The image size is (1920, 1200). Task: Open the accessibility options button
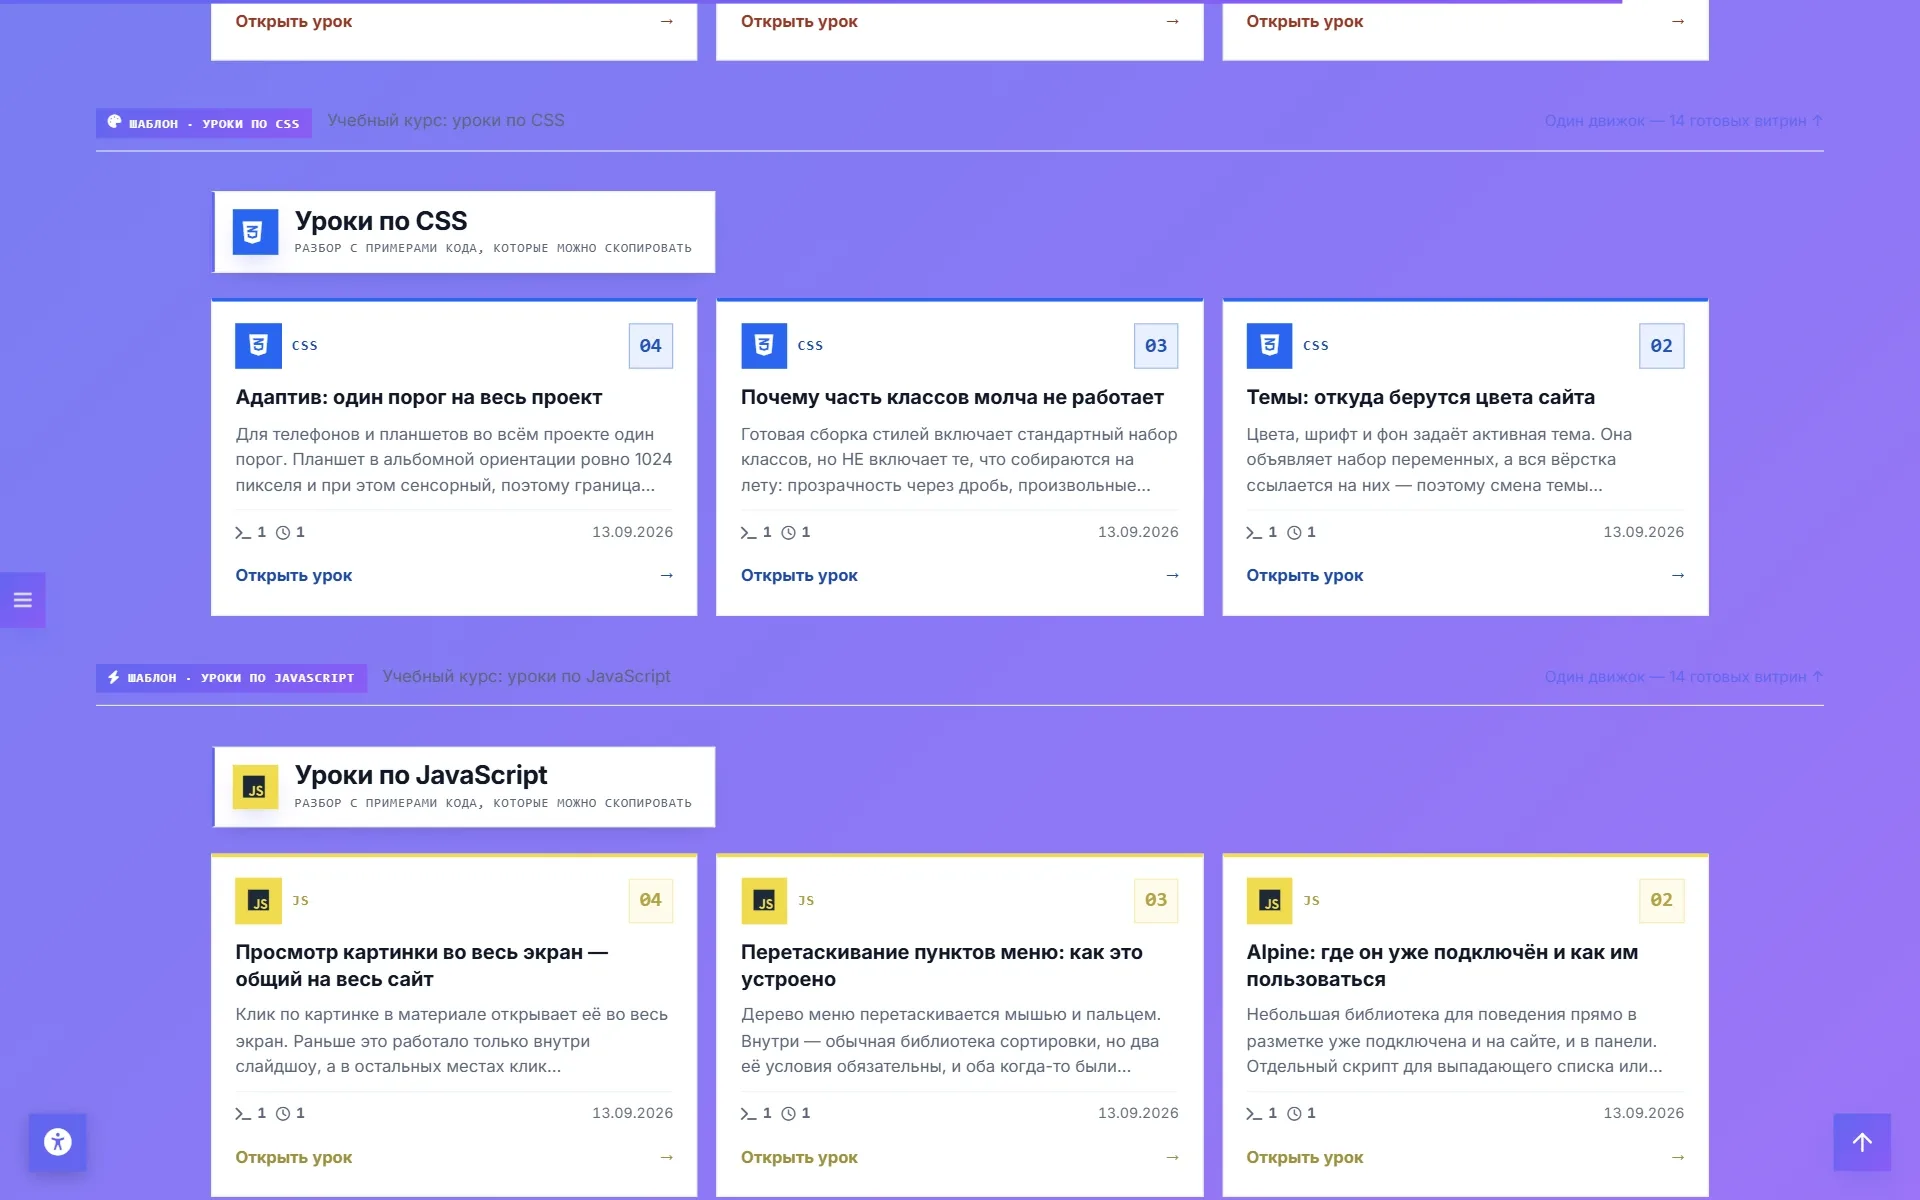coord(58,1142)
